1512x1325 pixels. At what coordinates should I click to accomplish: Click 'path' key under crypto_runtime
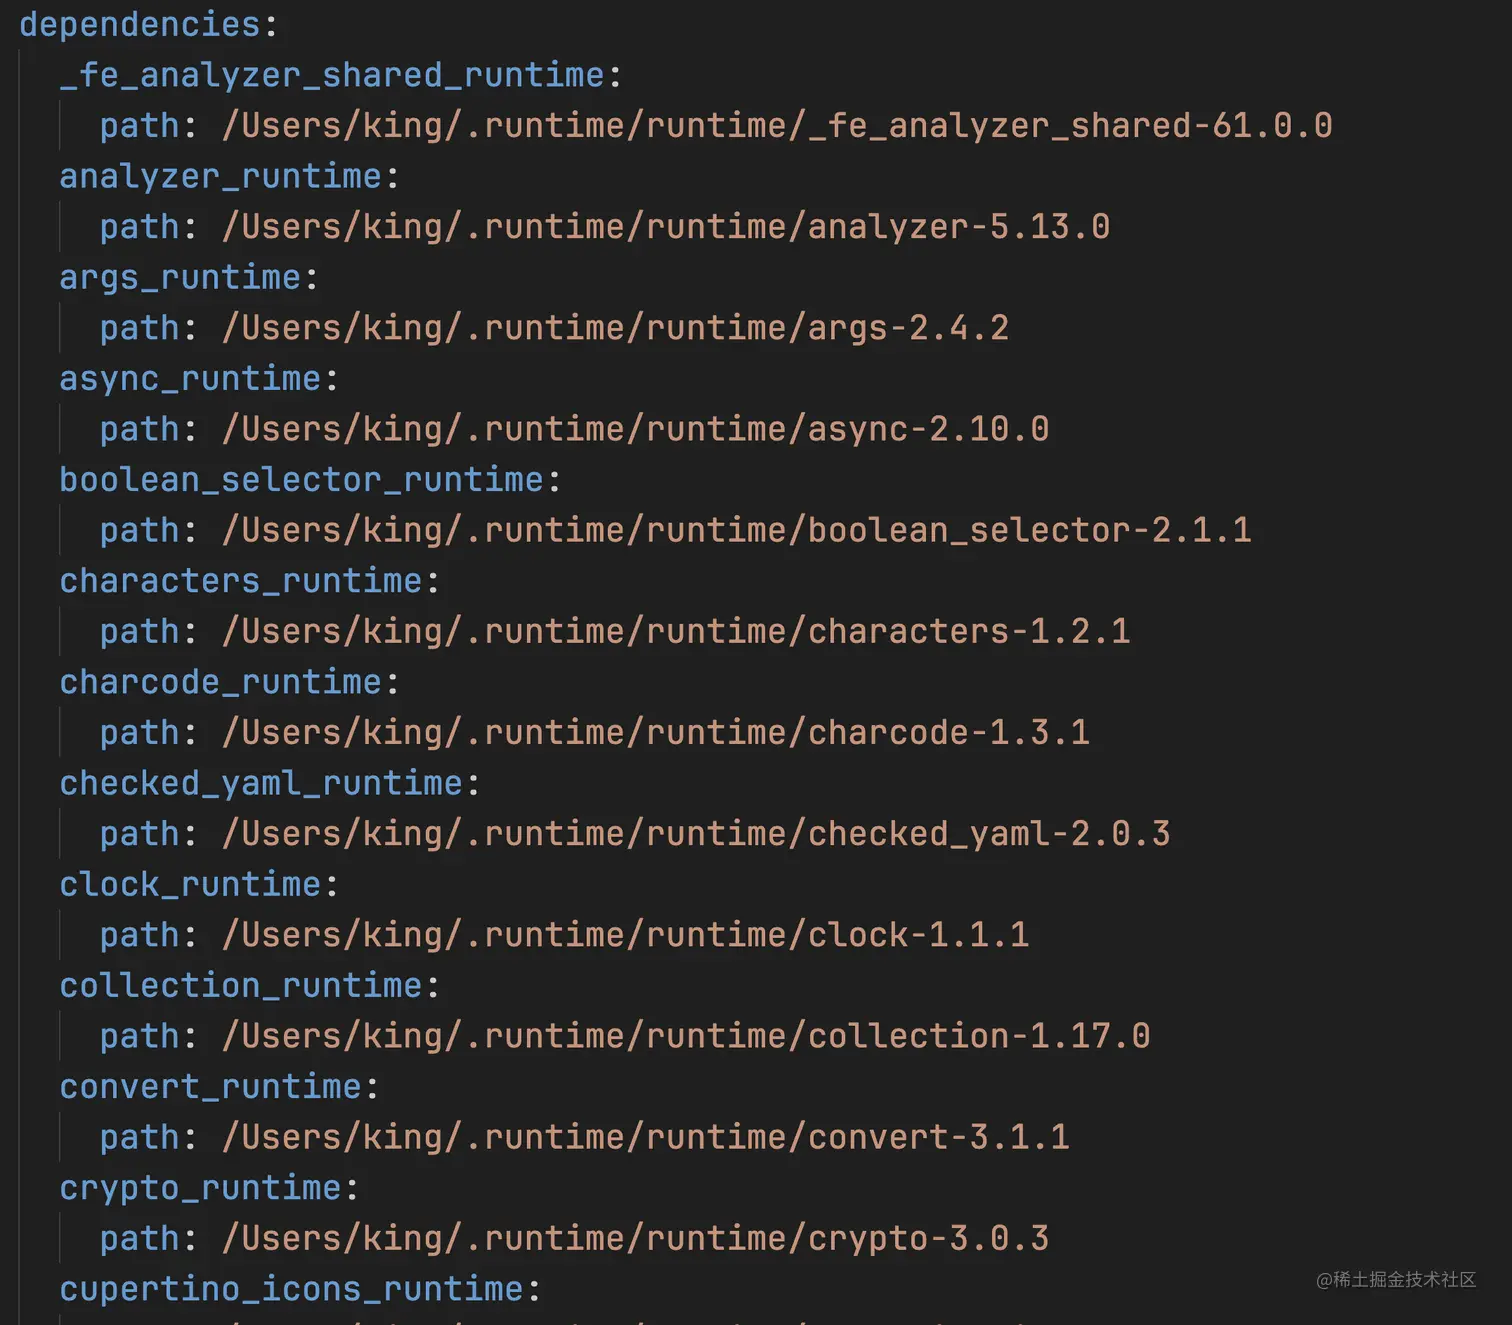[x=140, y=1240]
